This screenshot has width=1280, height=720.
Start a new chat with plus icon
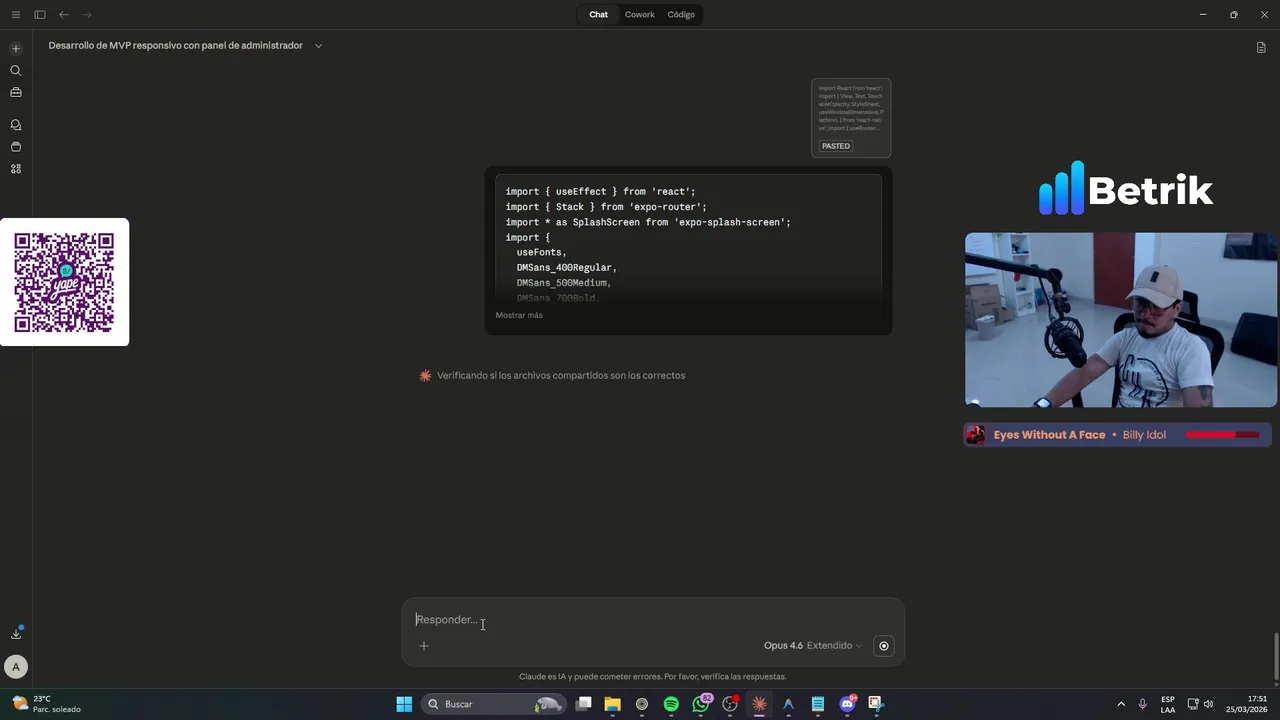(15, 48)
